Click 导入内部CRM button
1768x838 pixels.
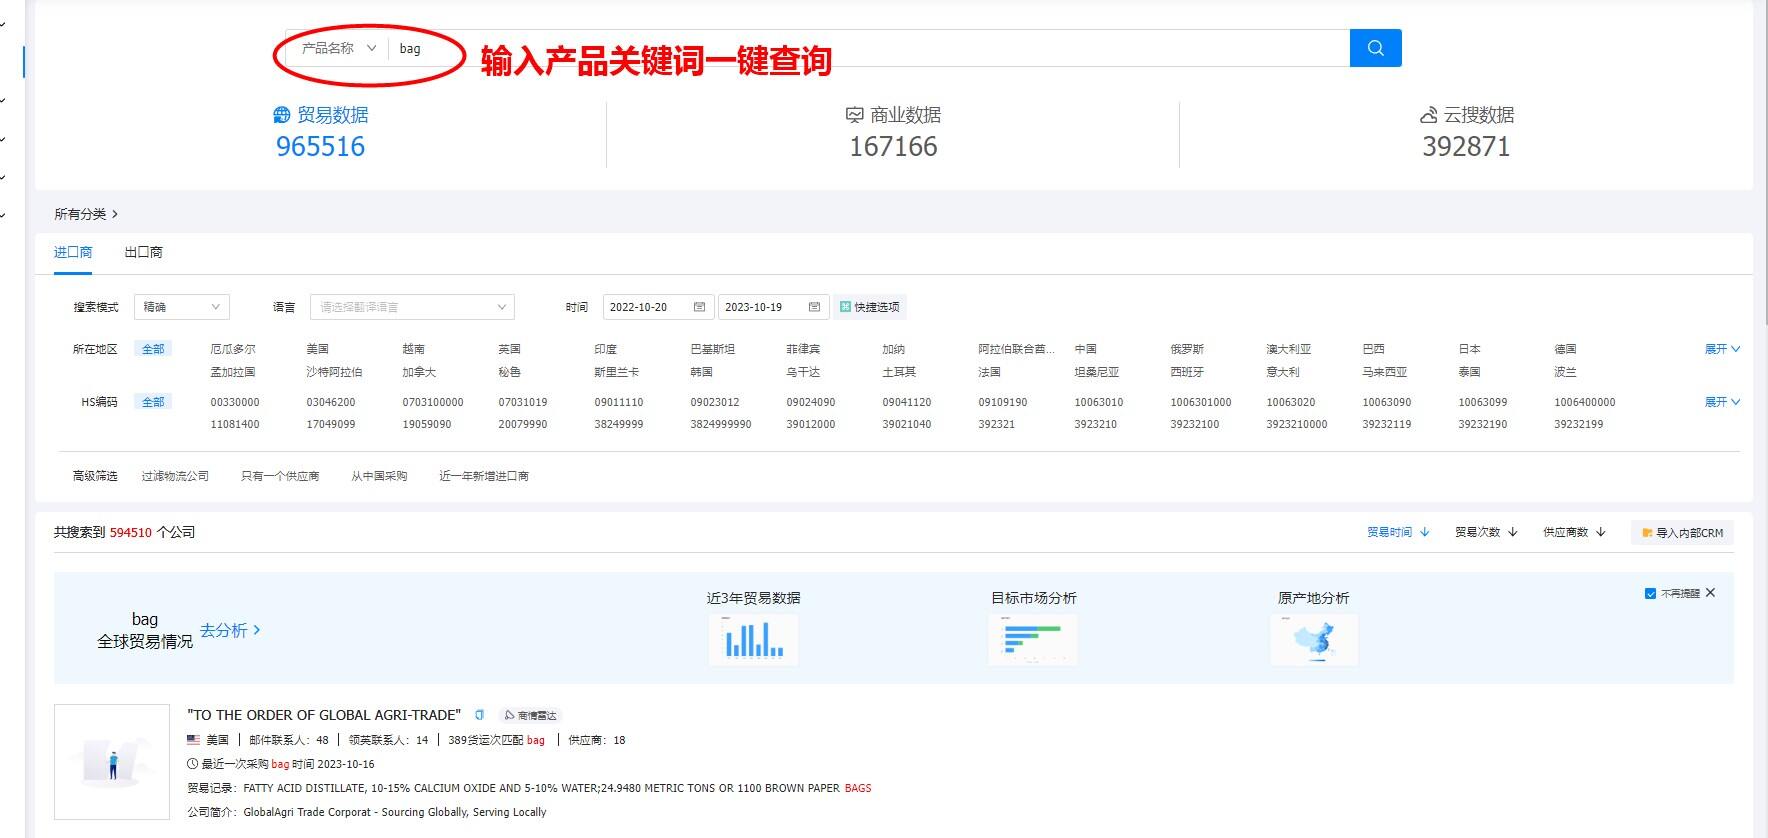[1682, 533]
